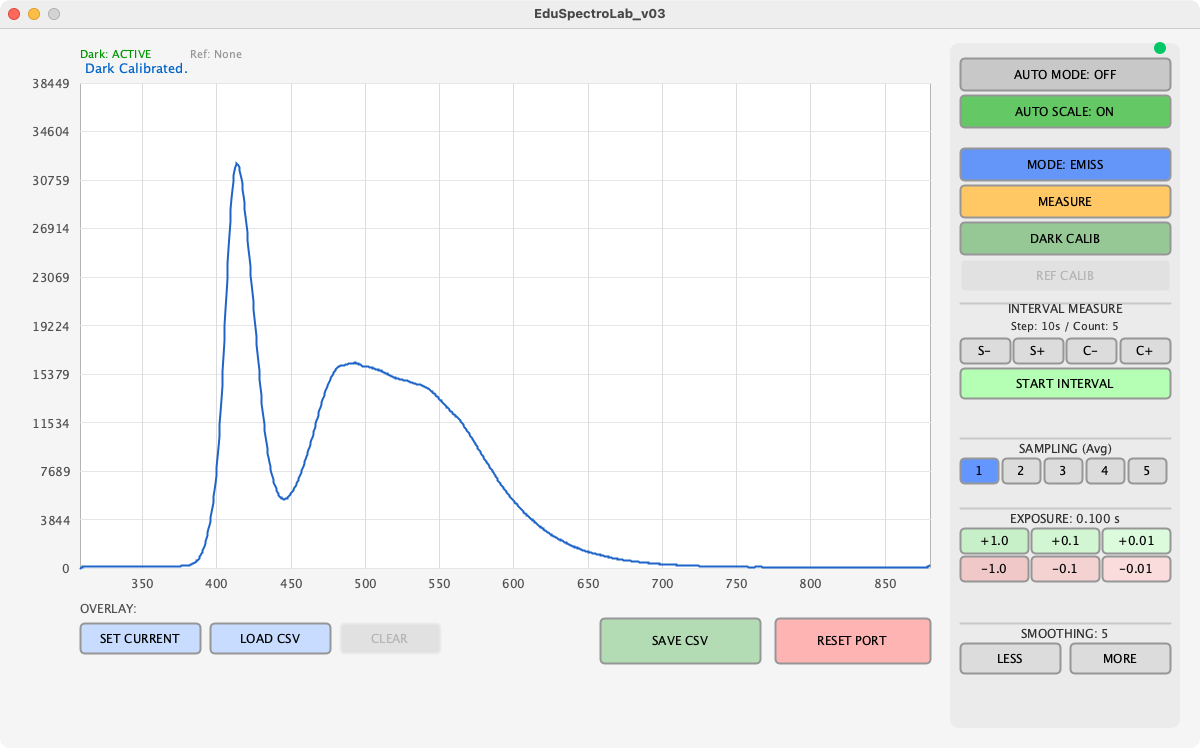Load overlay using LOAD CSV

pos(270,639)
